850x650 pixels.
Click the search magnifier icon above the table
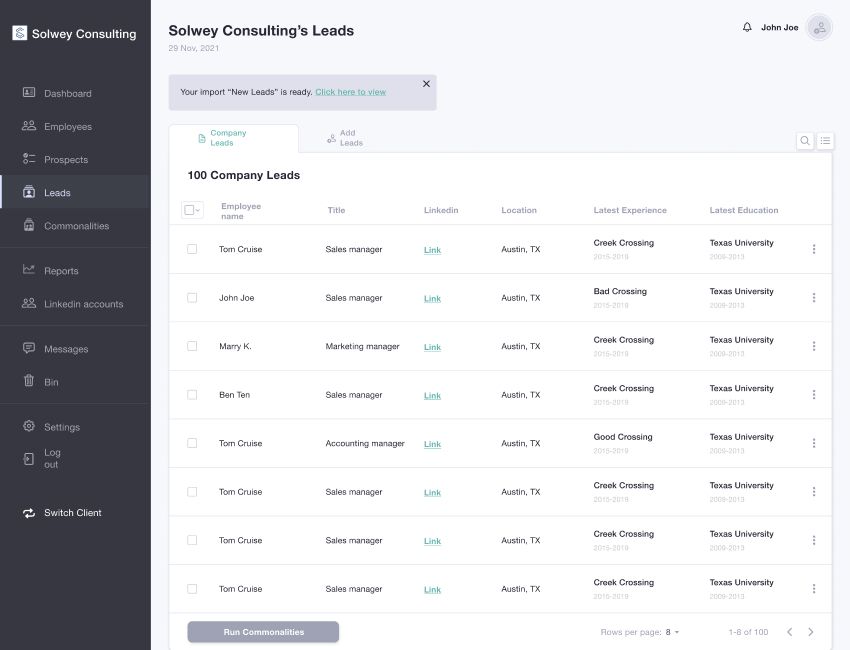tap(805, 141)
